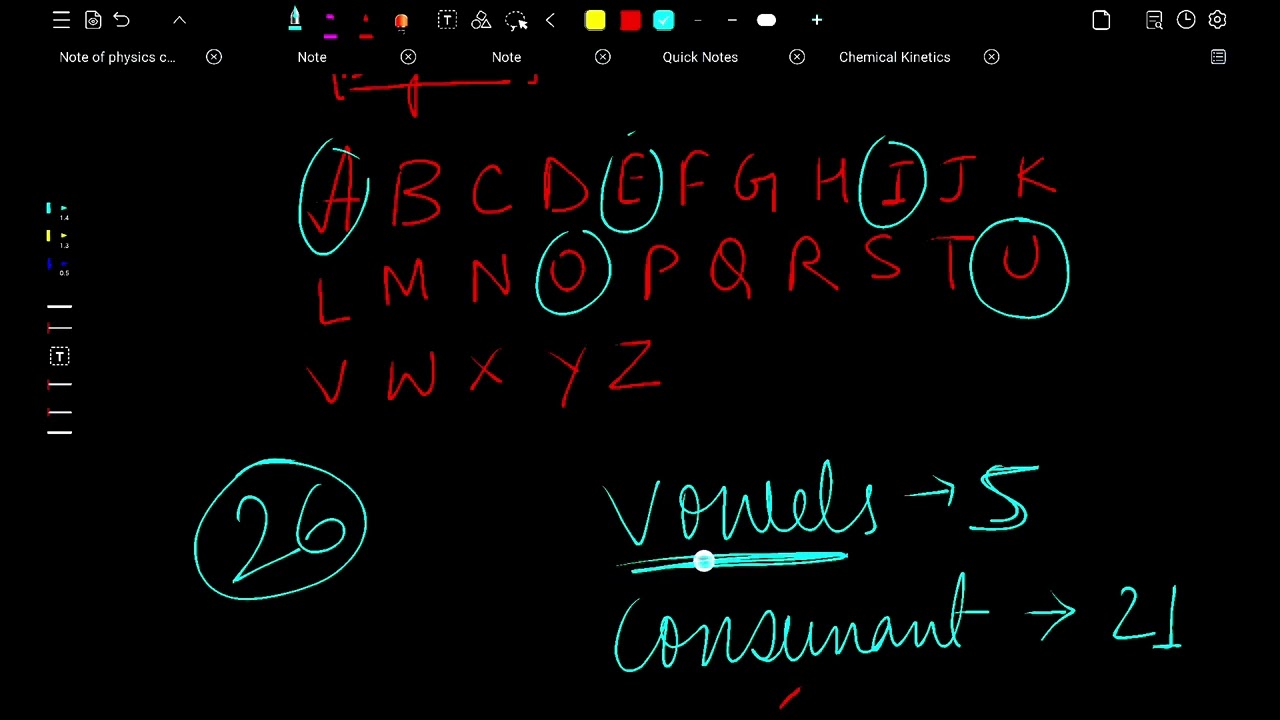
Task: Switch to the Chemical Kinetics tab
Action: click(x=895, y=57)
